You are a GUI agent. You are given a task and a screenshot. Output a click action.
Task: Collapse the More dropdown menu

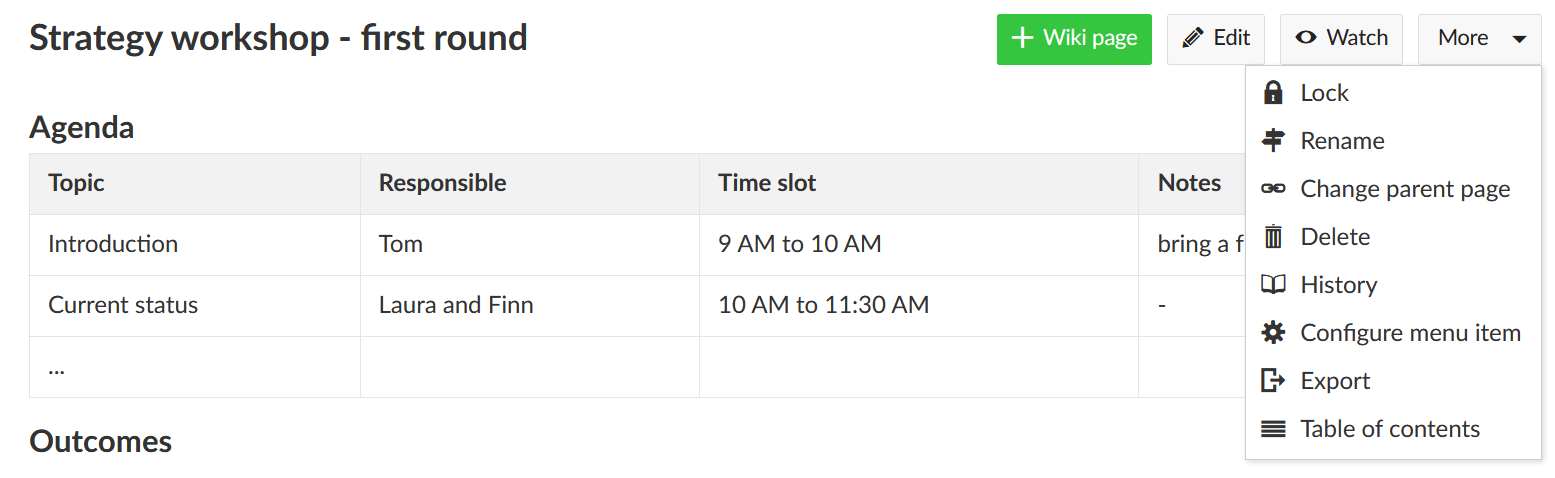coord(1479,39)
